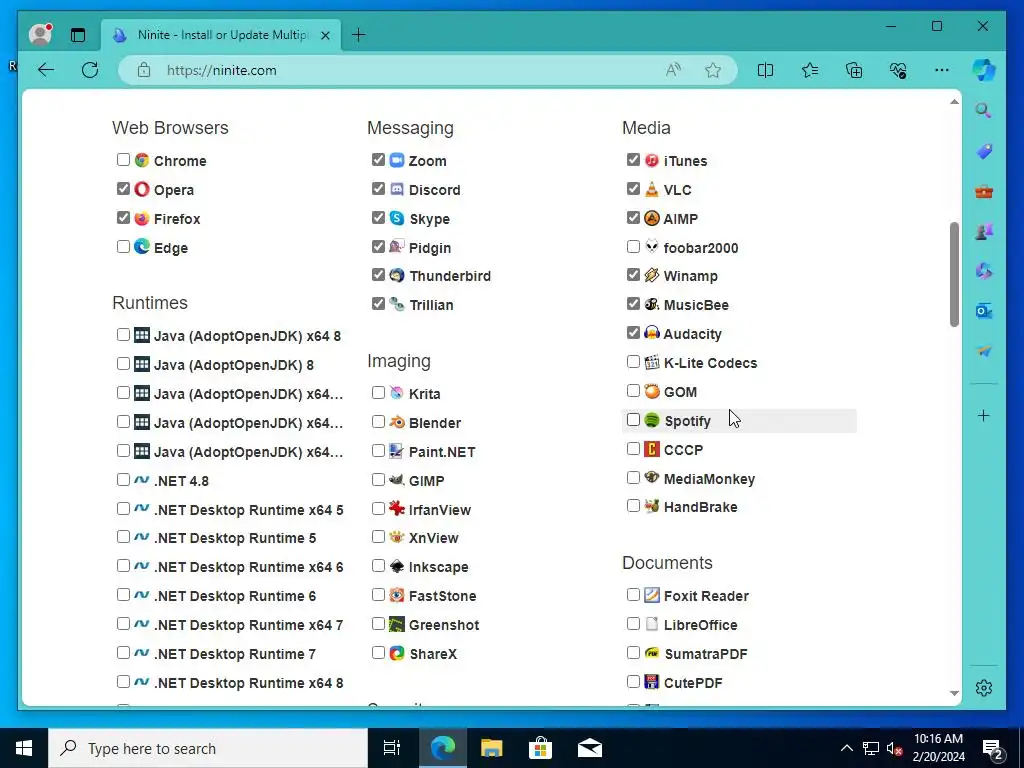Uncheck the Opera checkbox
Image resolution: width=1024 pixels, height=768 pixels.
coord(123,188)
